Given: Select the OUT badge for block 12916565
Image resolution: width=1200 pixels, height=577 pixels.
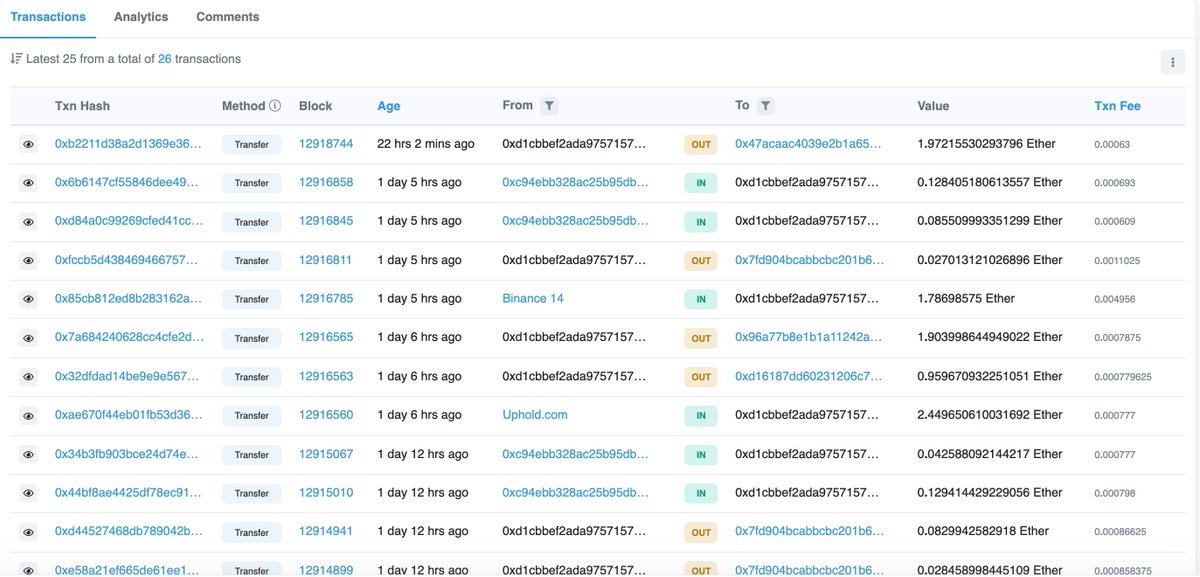Looking at the screenshot, I should [701, 338].
